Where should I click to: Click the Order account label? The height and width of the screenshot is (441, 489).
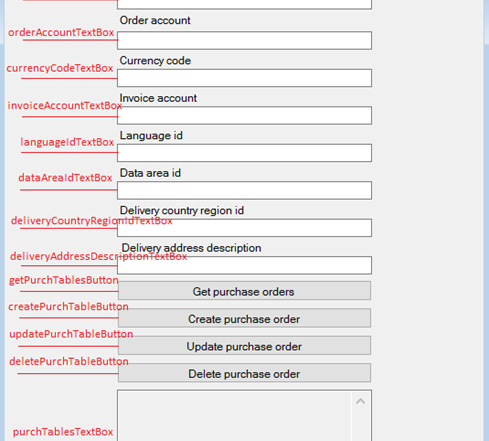point(155,20)
